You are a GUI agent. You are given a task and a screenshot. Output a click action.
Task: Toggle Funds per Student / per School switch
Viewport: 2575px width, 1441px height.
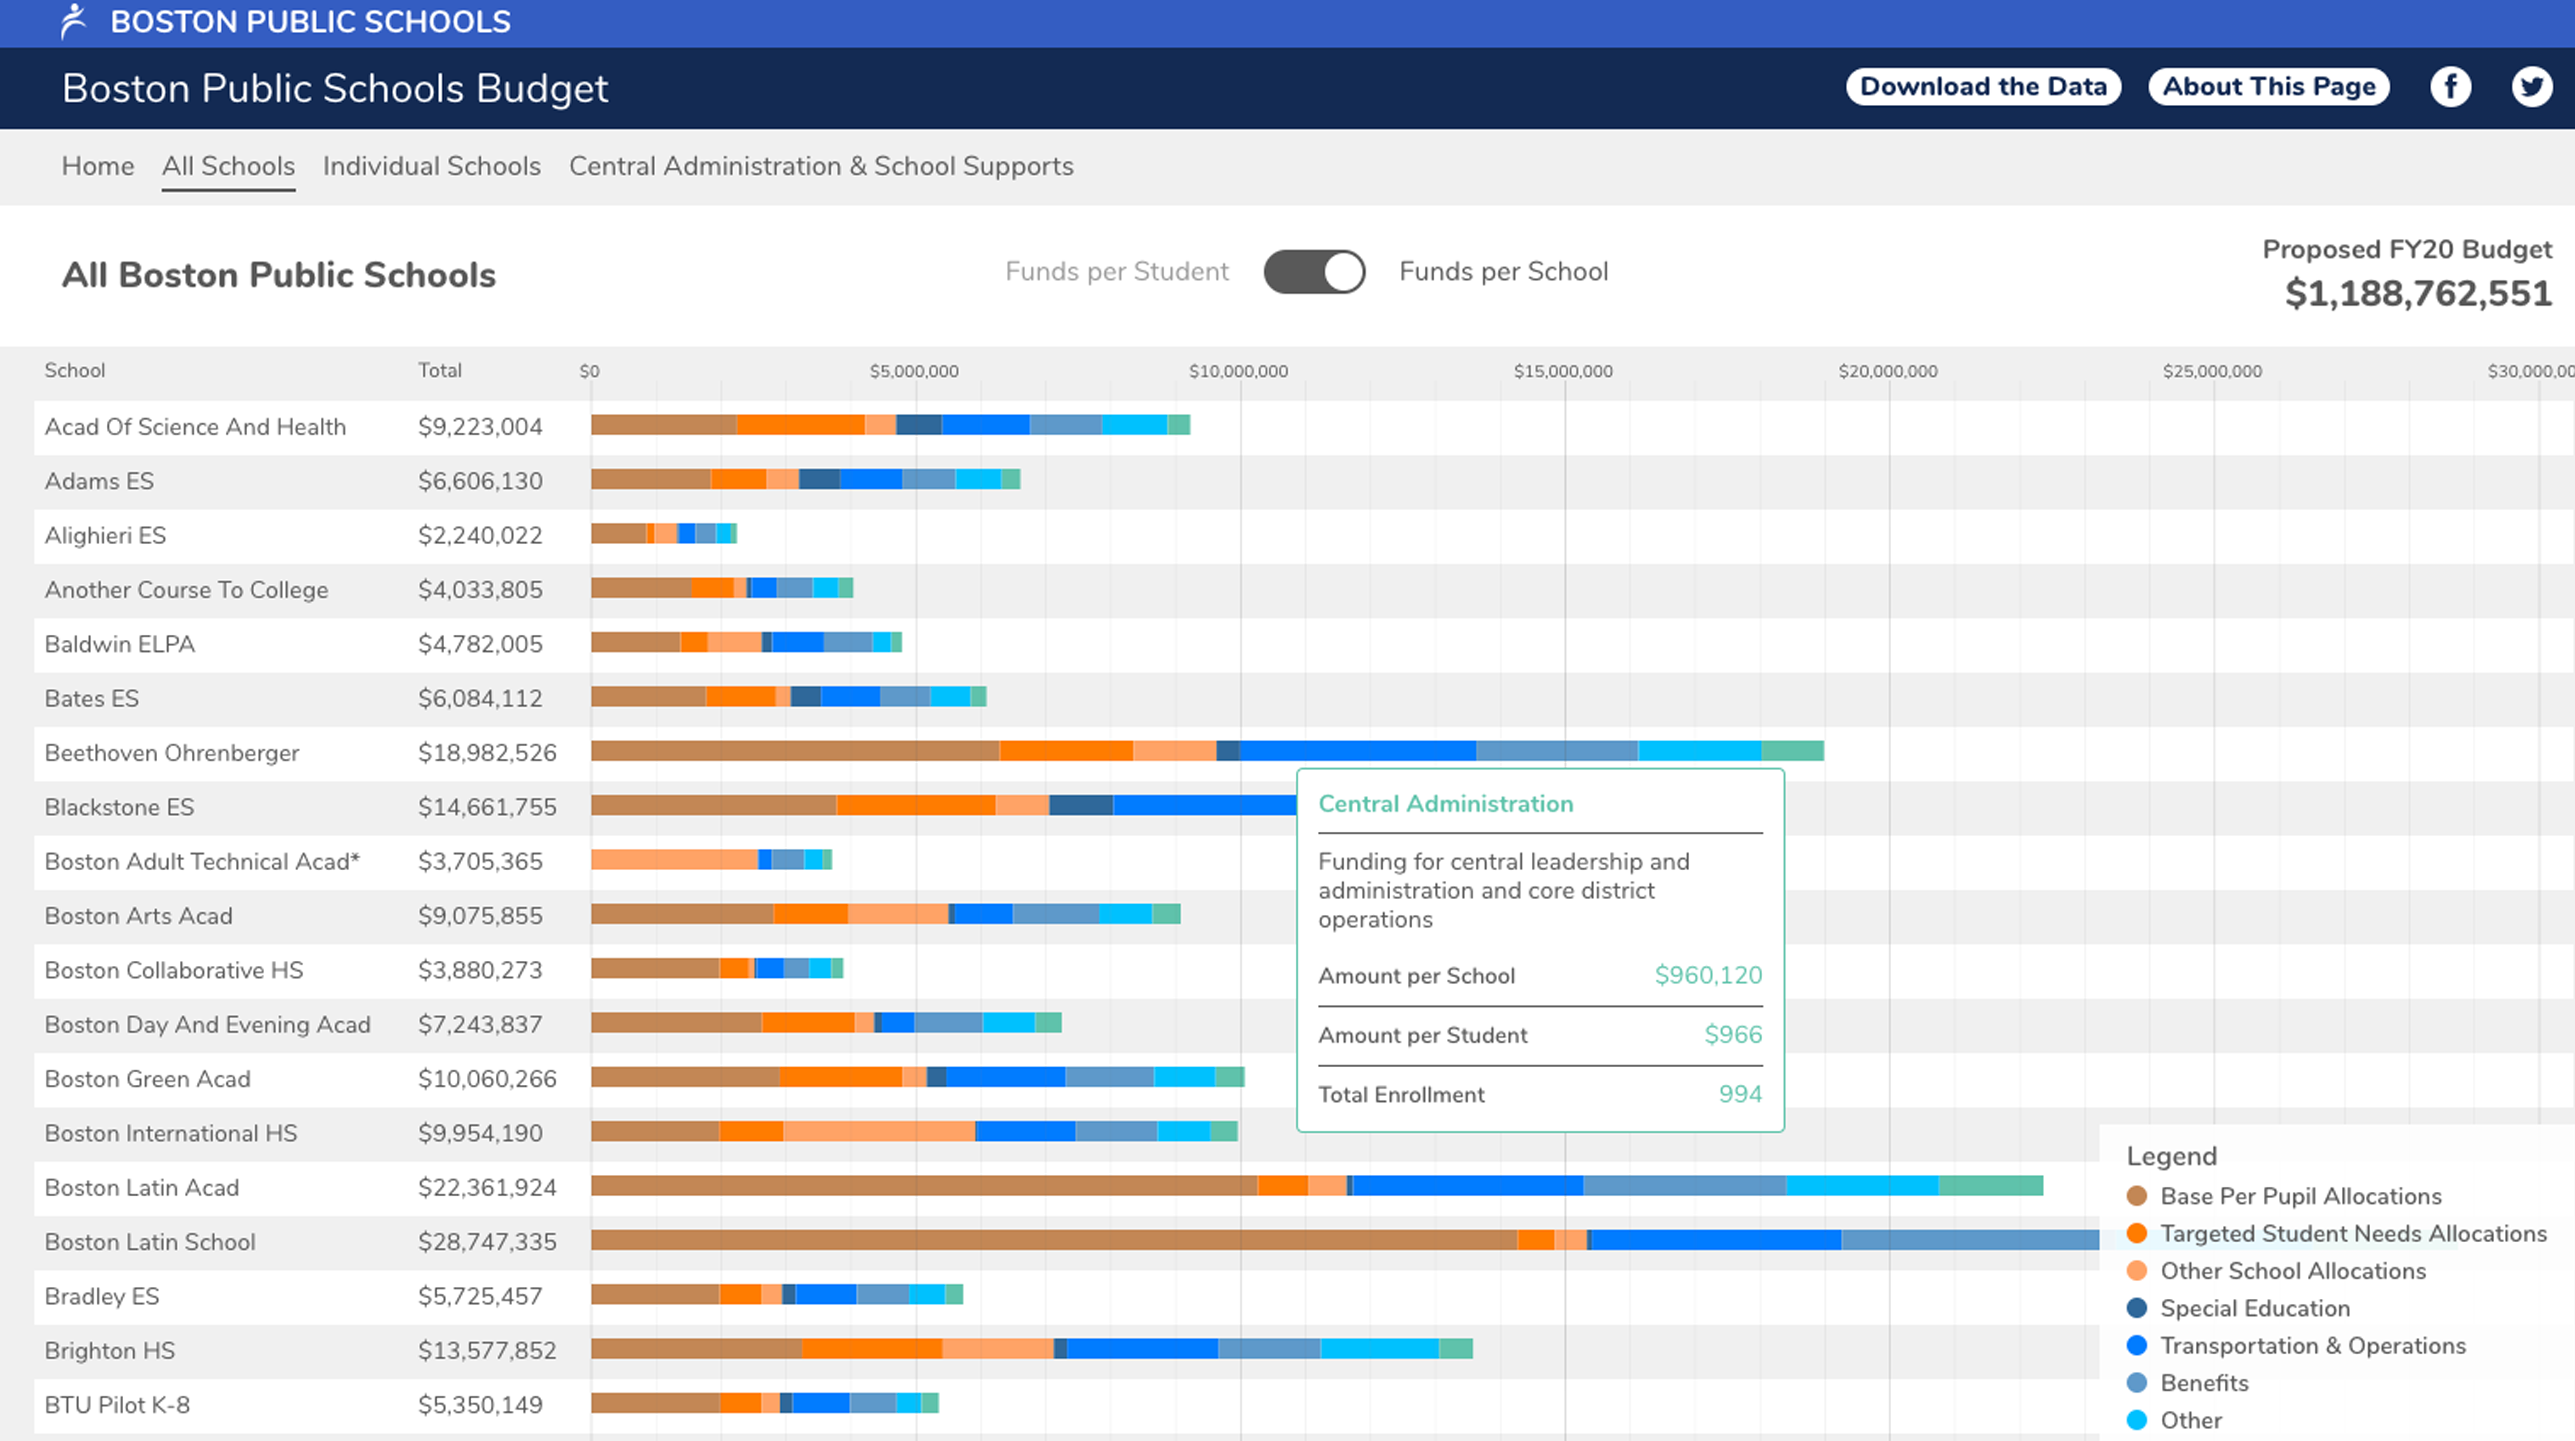(1314, 272)
